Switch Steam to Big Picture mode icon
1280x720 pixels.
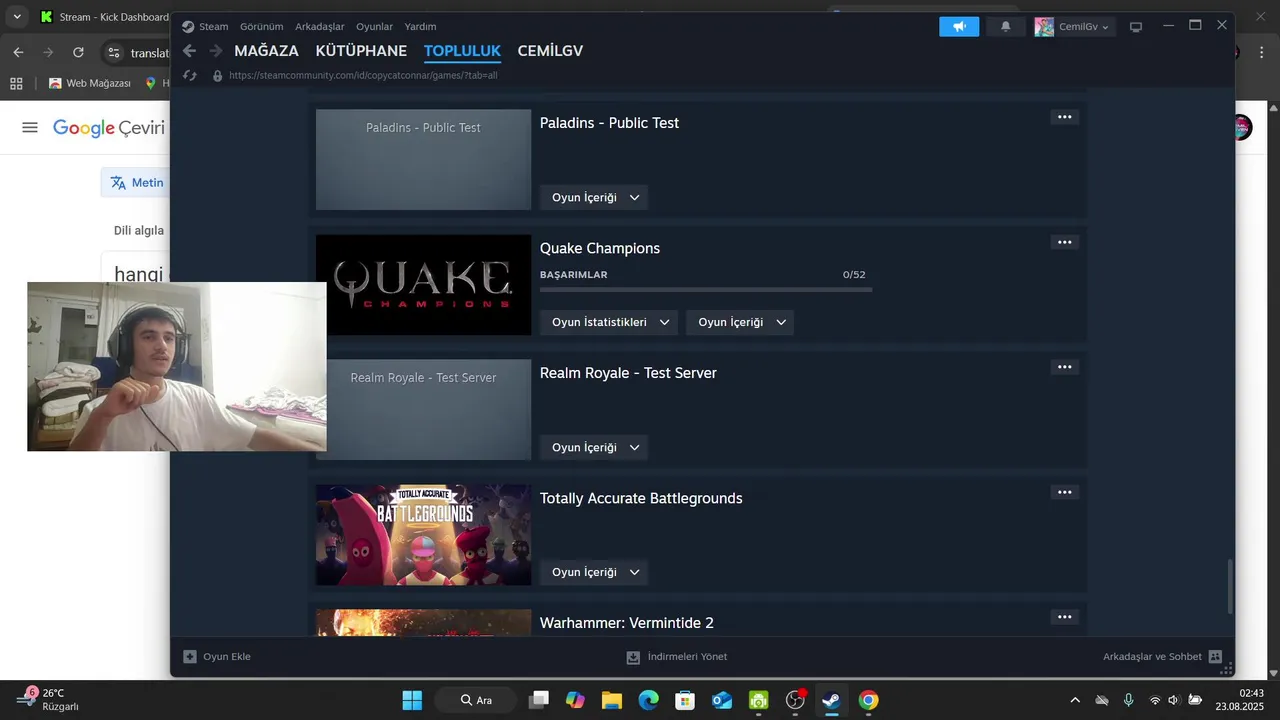click(1136, 27)
